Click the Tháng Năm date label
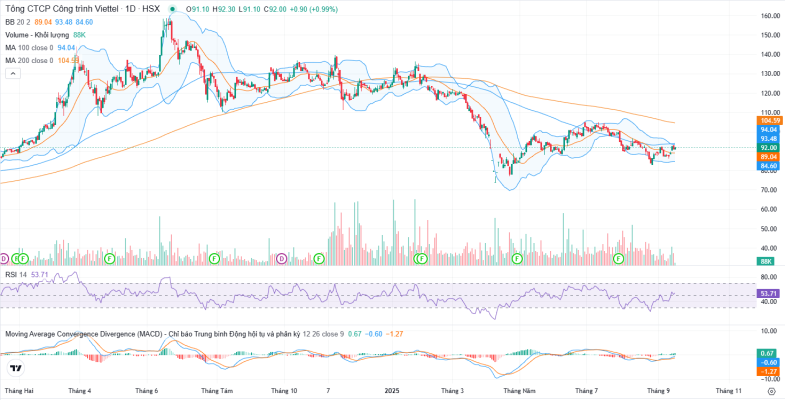The image size is (785, 400). (518, 390)
